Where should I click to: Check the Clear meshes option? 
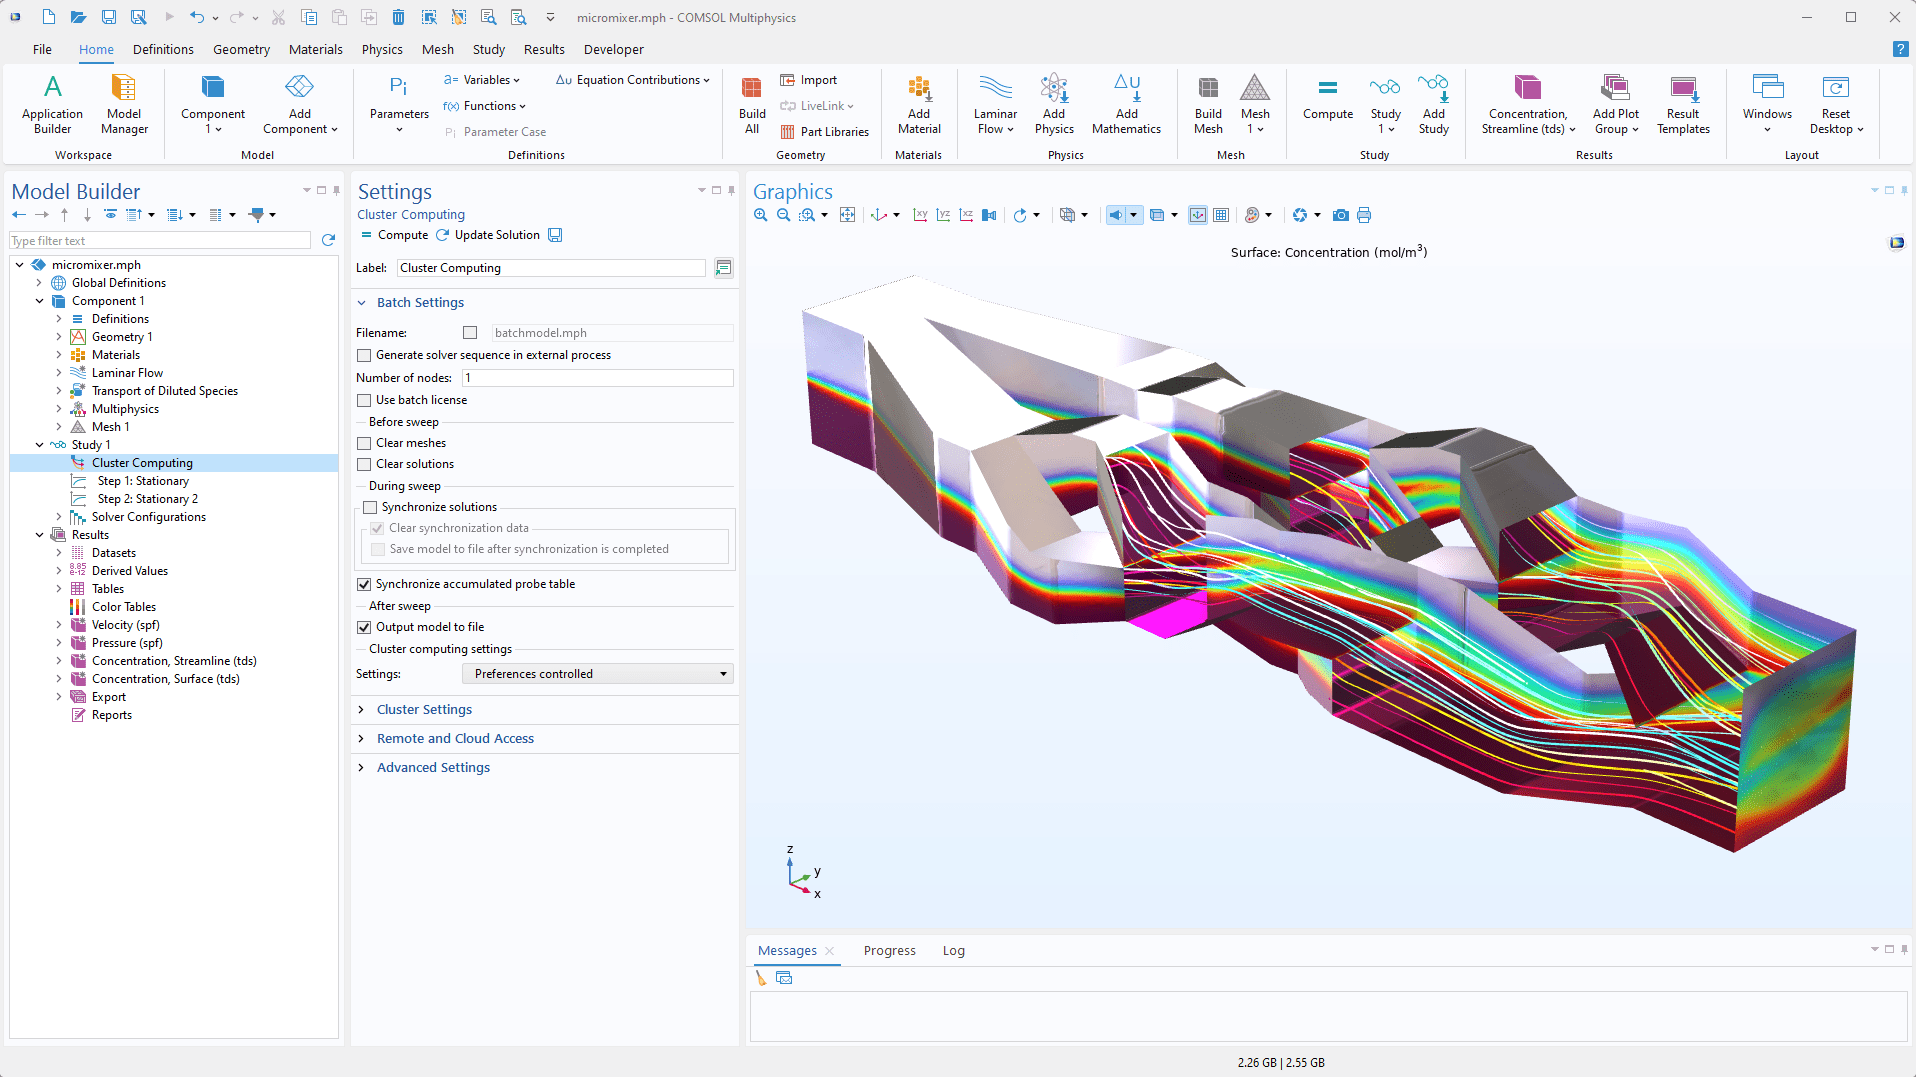click(364, 443)
